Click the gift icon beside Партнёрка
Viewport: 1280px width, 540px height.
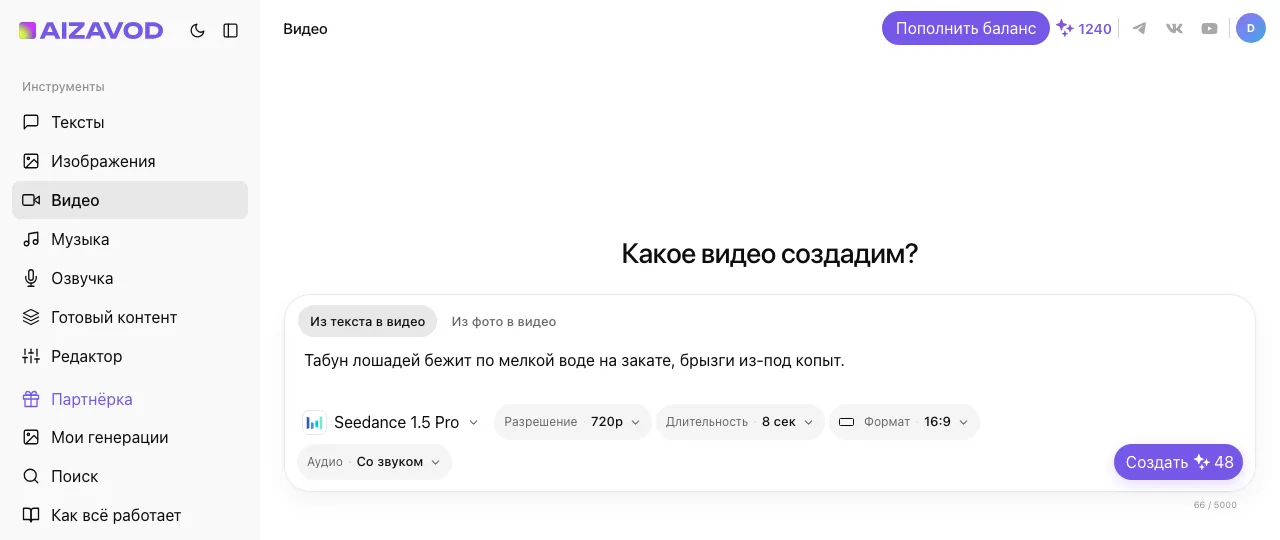click(31, 399)
